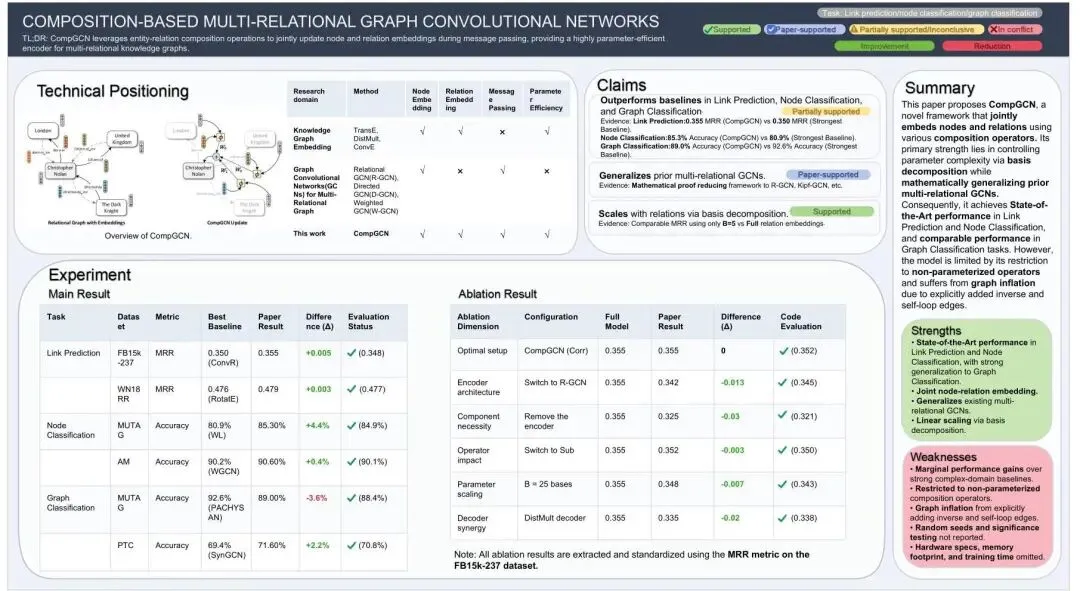1080x591 pixels.
Task: Click the check mark next to (84.9%)
Action: coord(351,426)
